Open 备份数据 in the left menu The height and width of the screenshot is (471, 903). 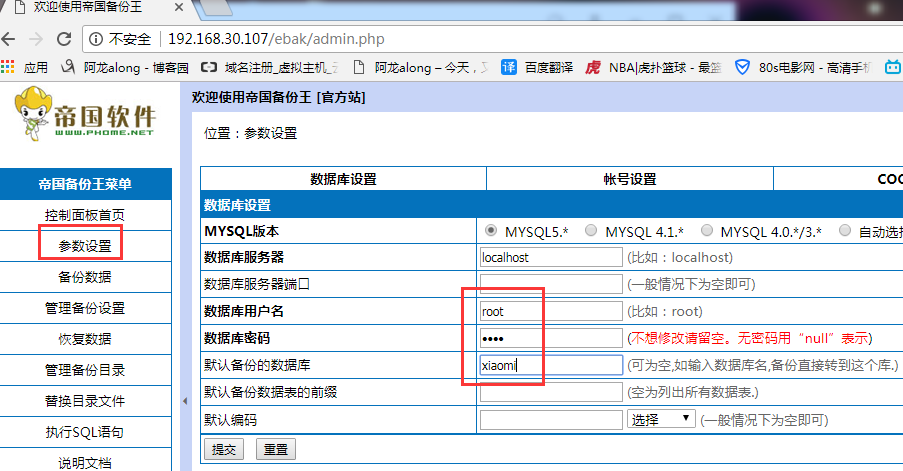(85, 277)
